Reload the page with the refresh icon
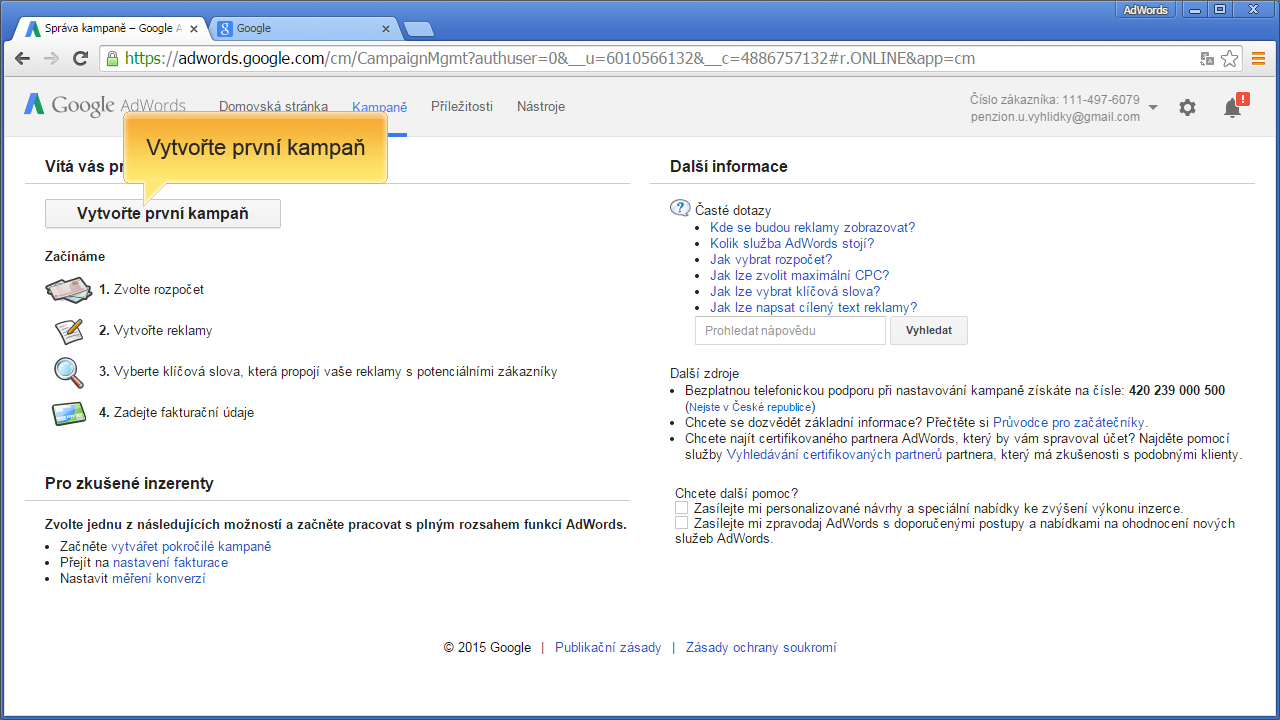Image resolution: width=1280 pixels, height=720 pixels. point(81,58)
